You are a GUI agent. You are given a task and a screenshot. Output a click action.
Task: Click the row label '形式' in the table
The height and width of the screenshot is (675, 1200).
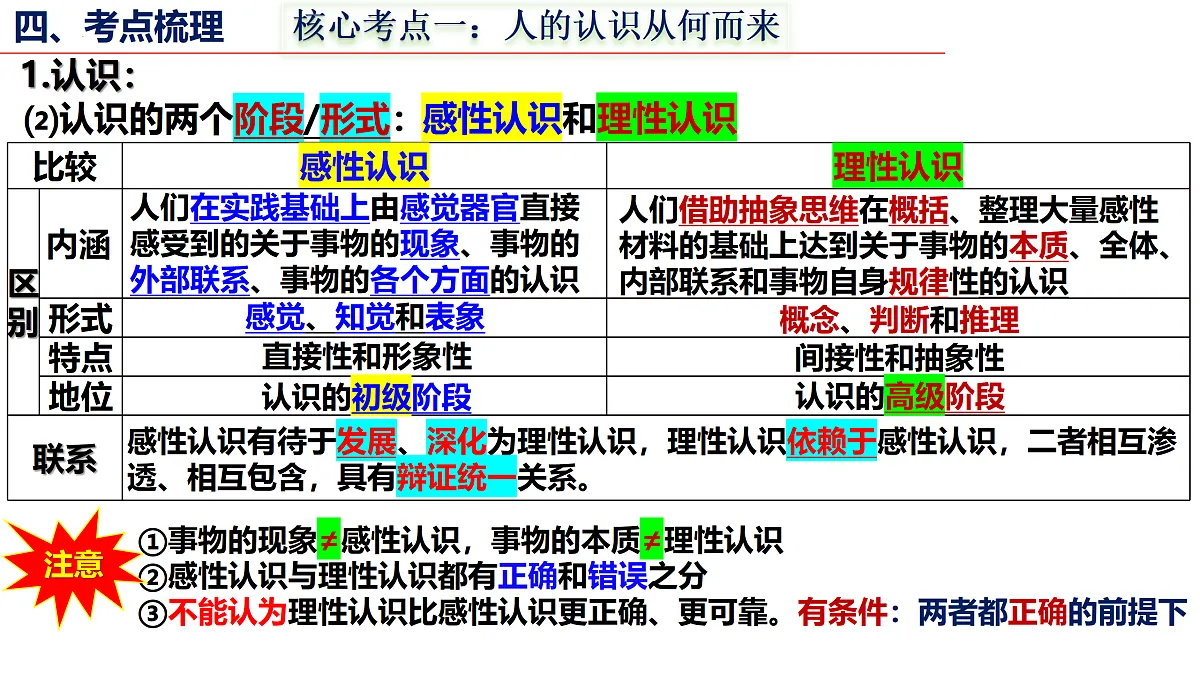coord(80,319)
